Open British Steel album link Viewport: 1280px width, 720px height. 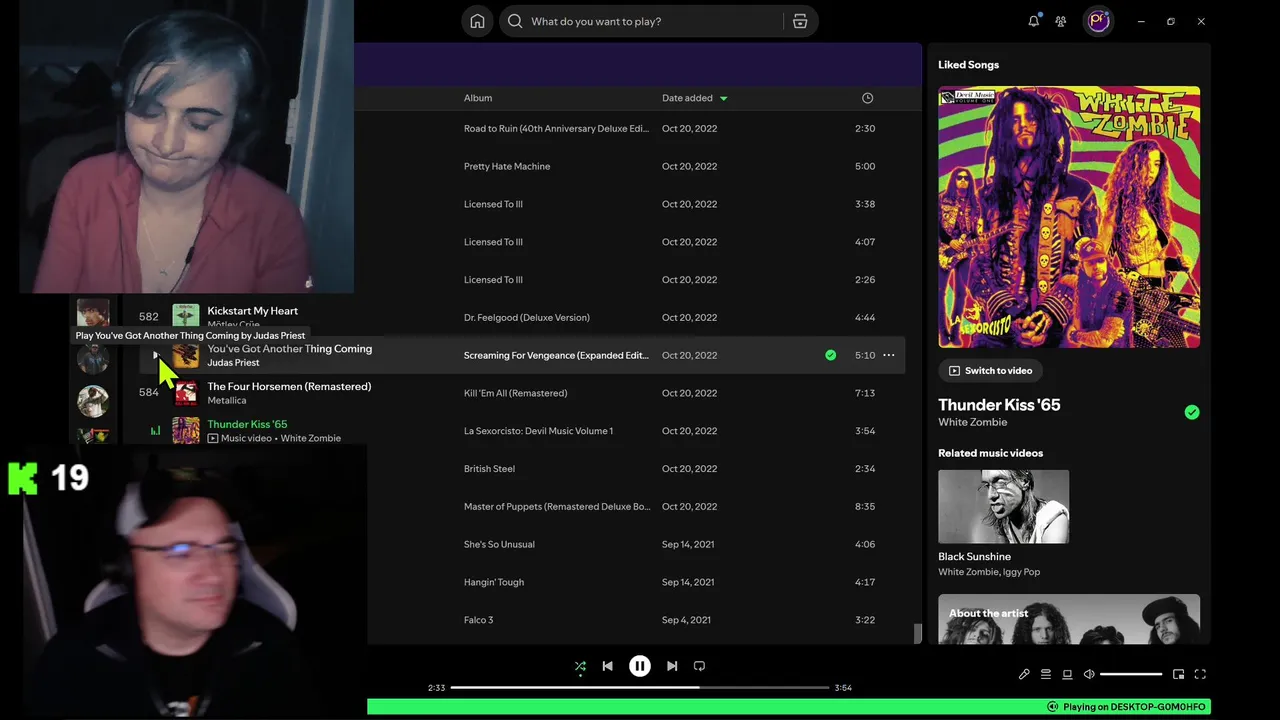coord(489,469)
